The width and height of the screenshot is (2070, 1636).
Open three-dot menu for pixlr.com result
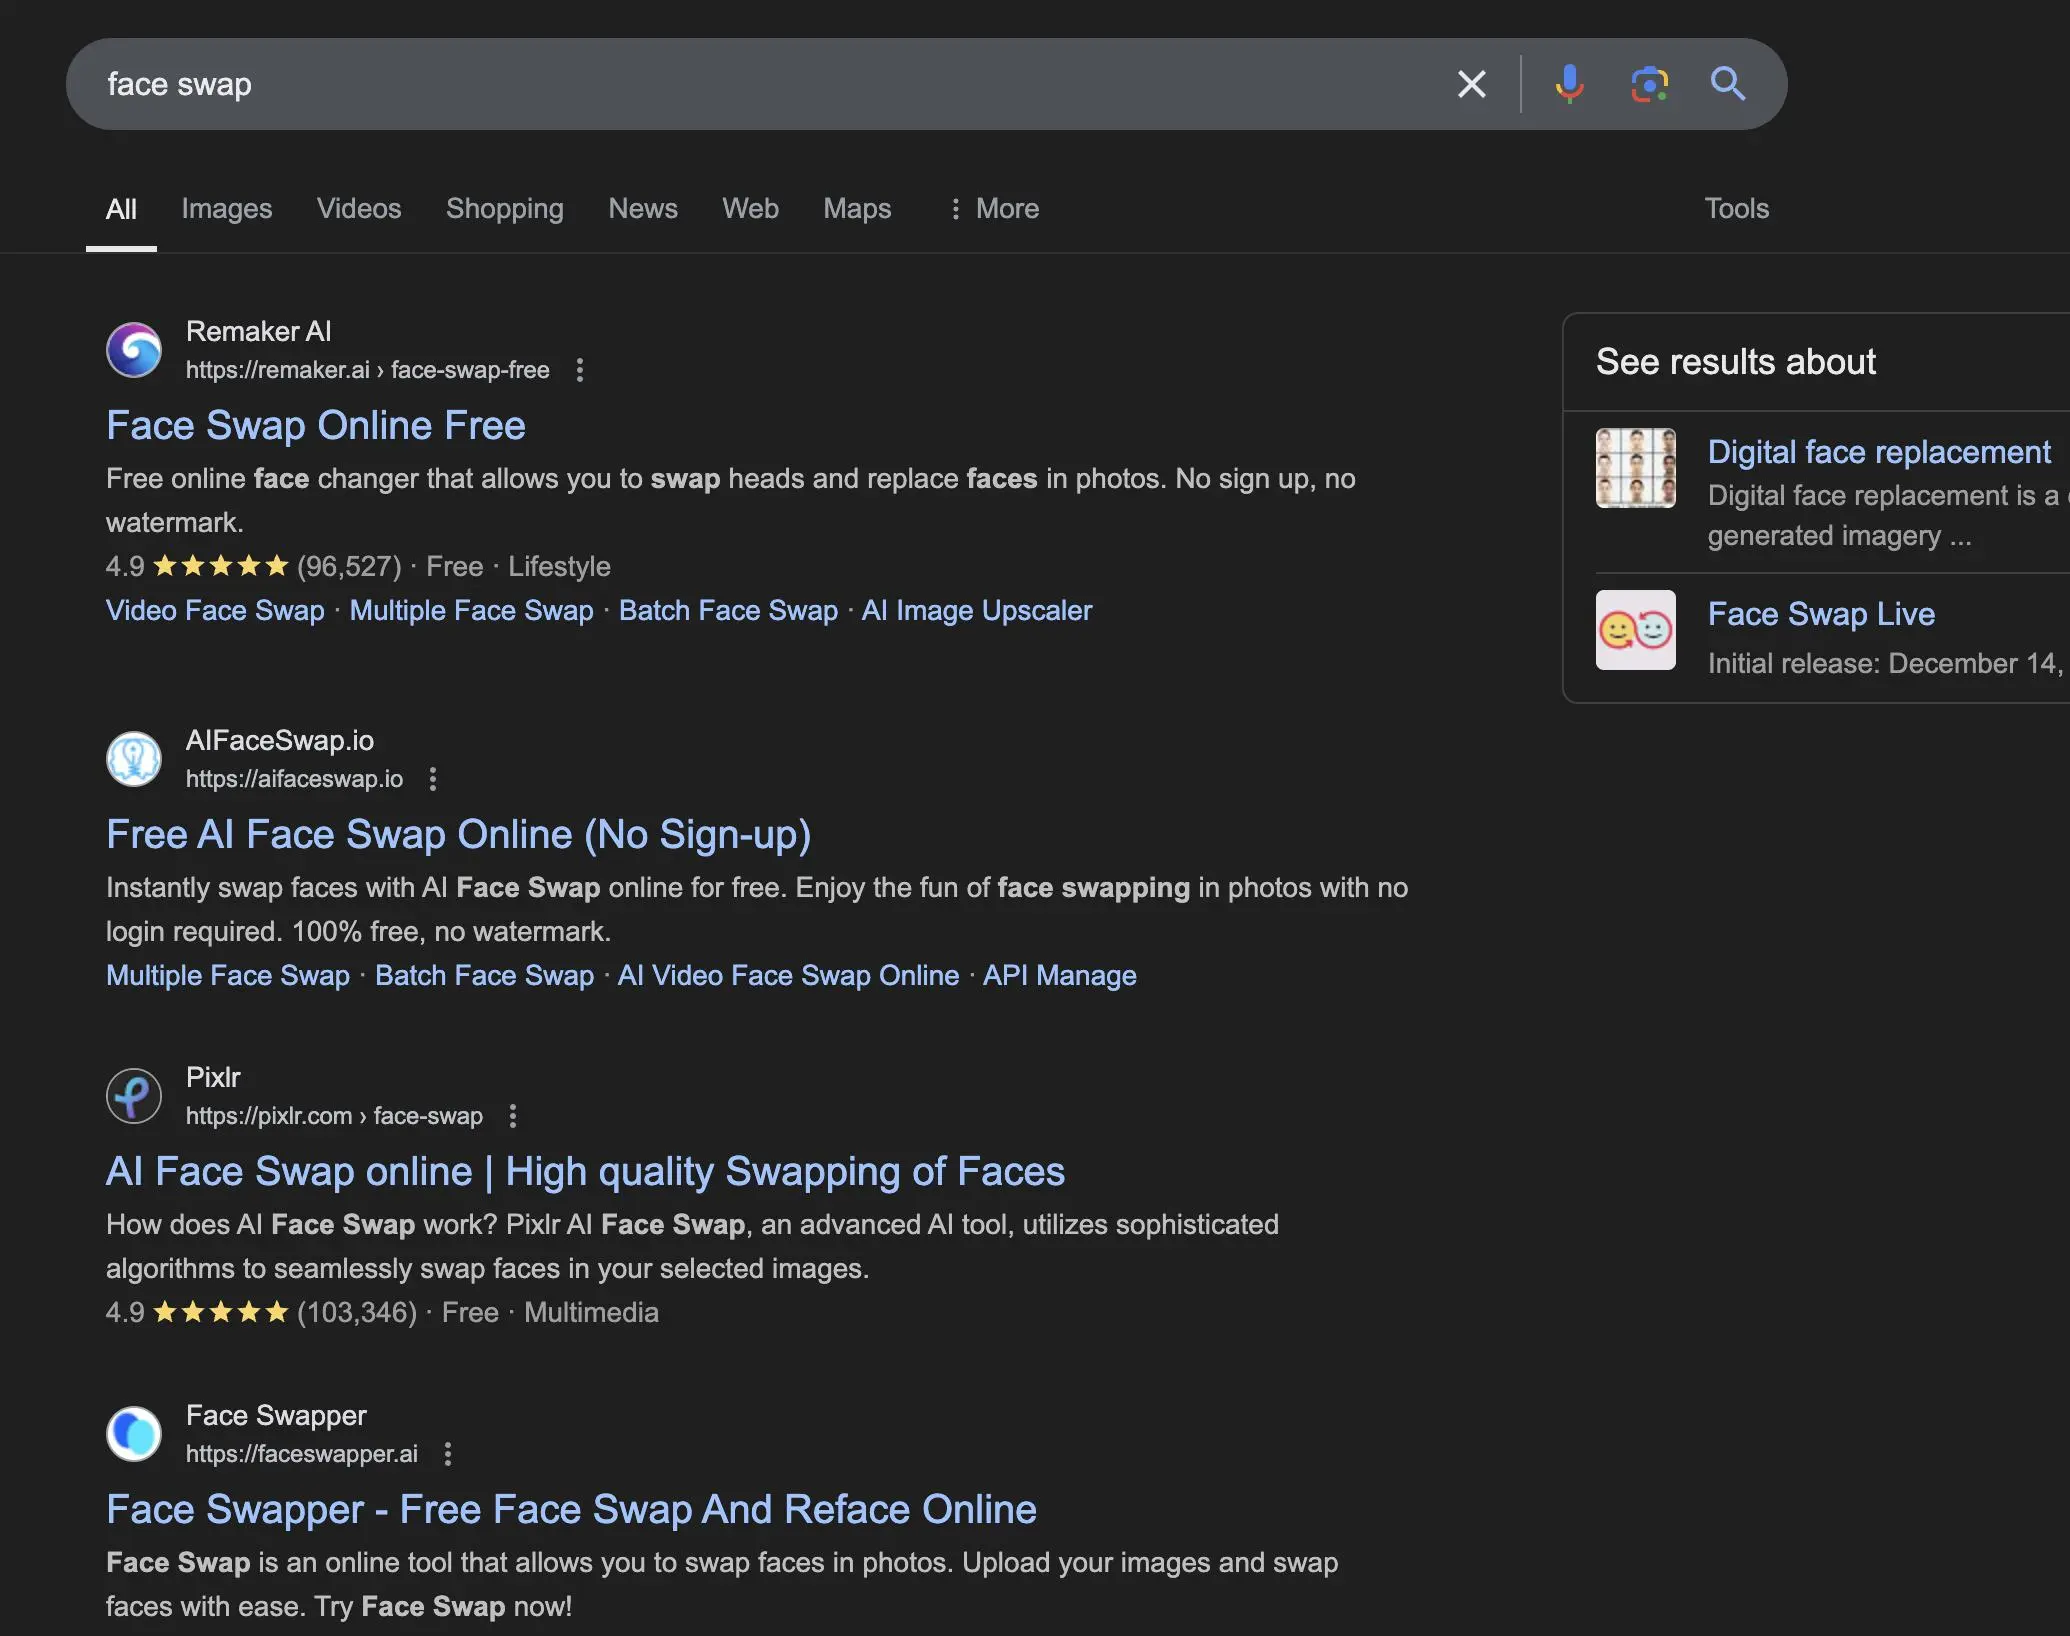(x=513, y=1116)
